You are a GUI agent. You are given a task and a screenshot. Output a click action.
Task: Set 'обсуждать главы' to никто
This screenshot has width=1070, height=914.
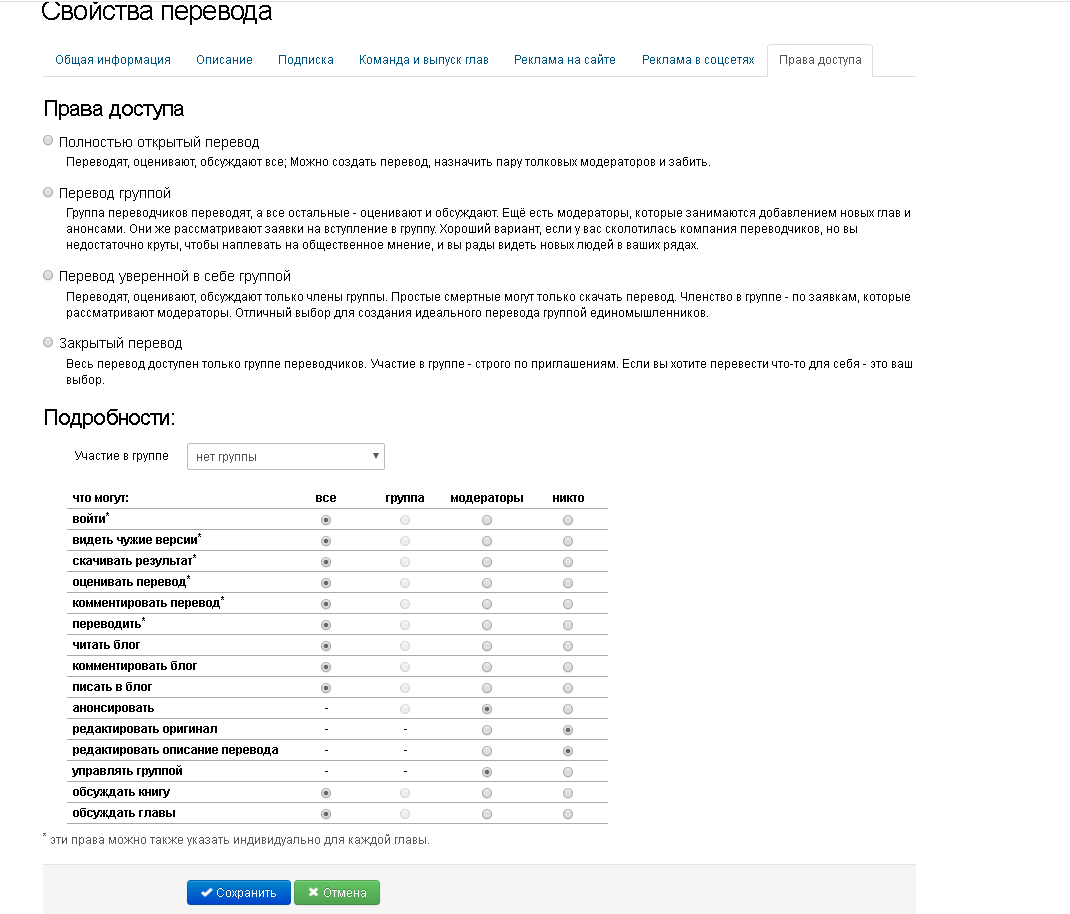coord(568,814)
